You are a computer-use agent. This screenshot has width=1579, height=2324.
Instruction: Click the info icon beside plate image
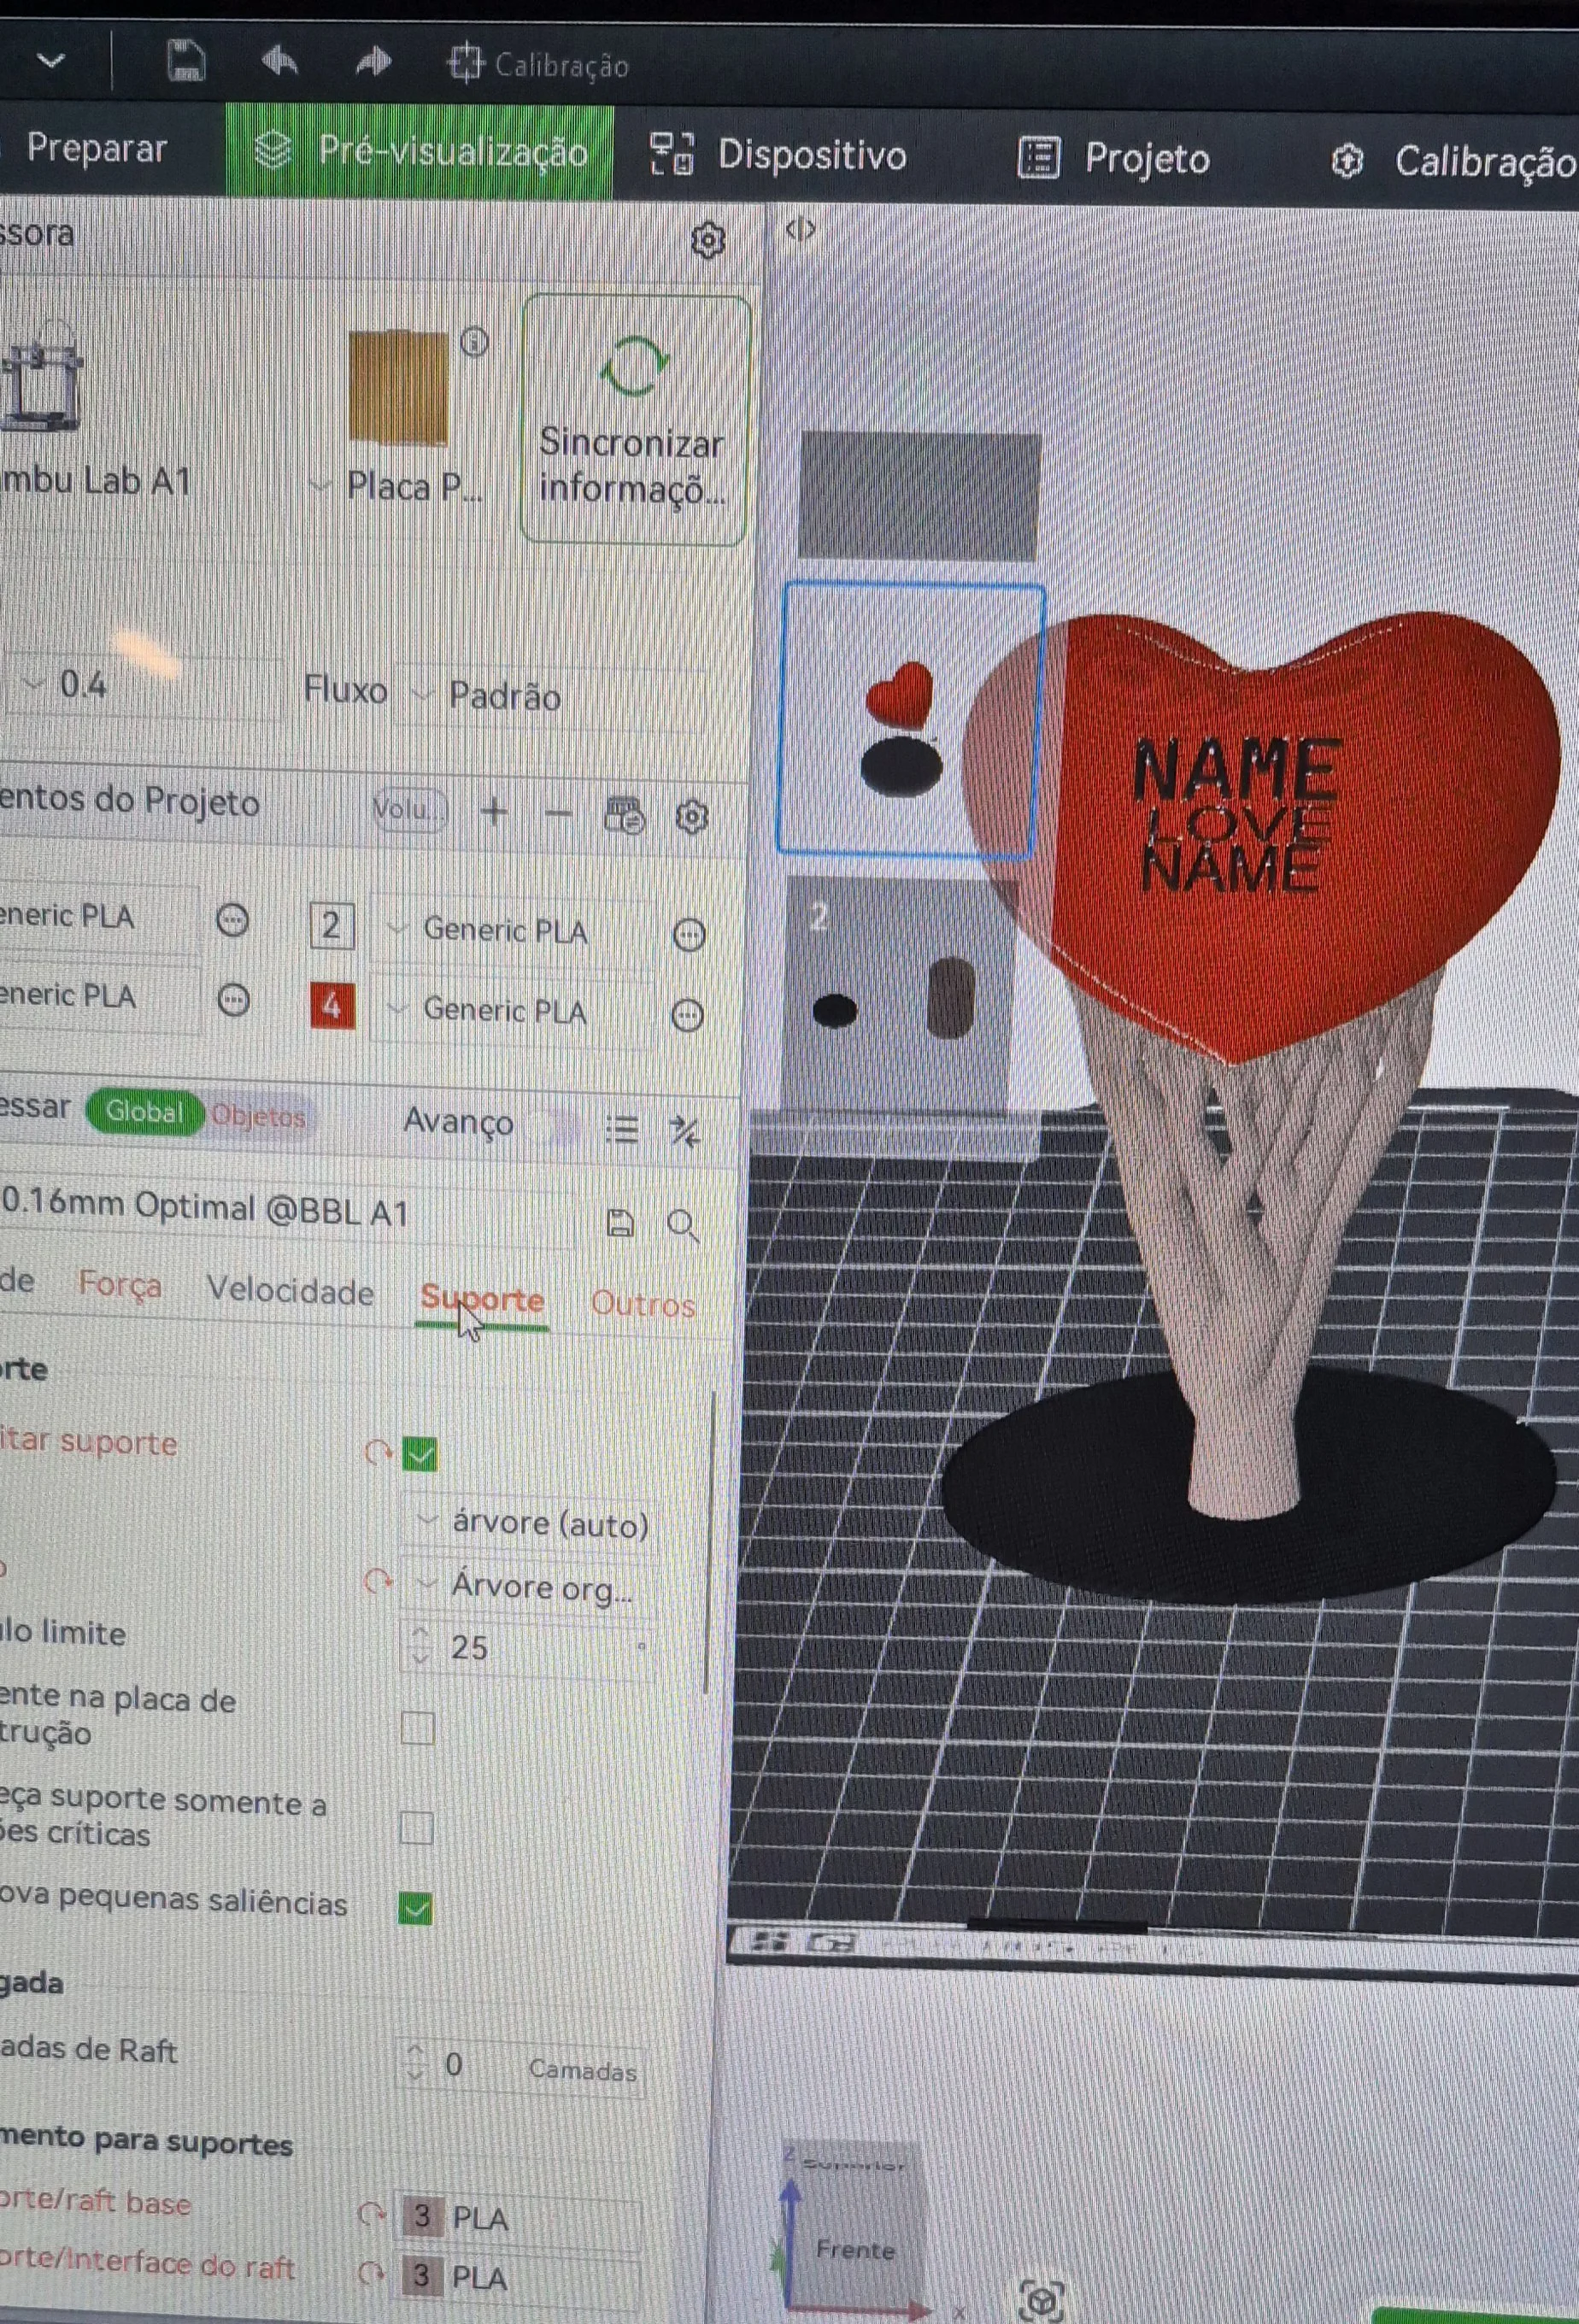pyautogui.click(x=474, y=342)
